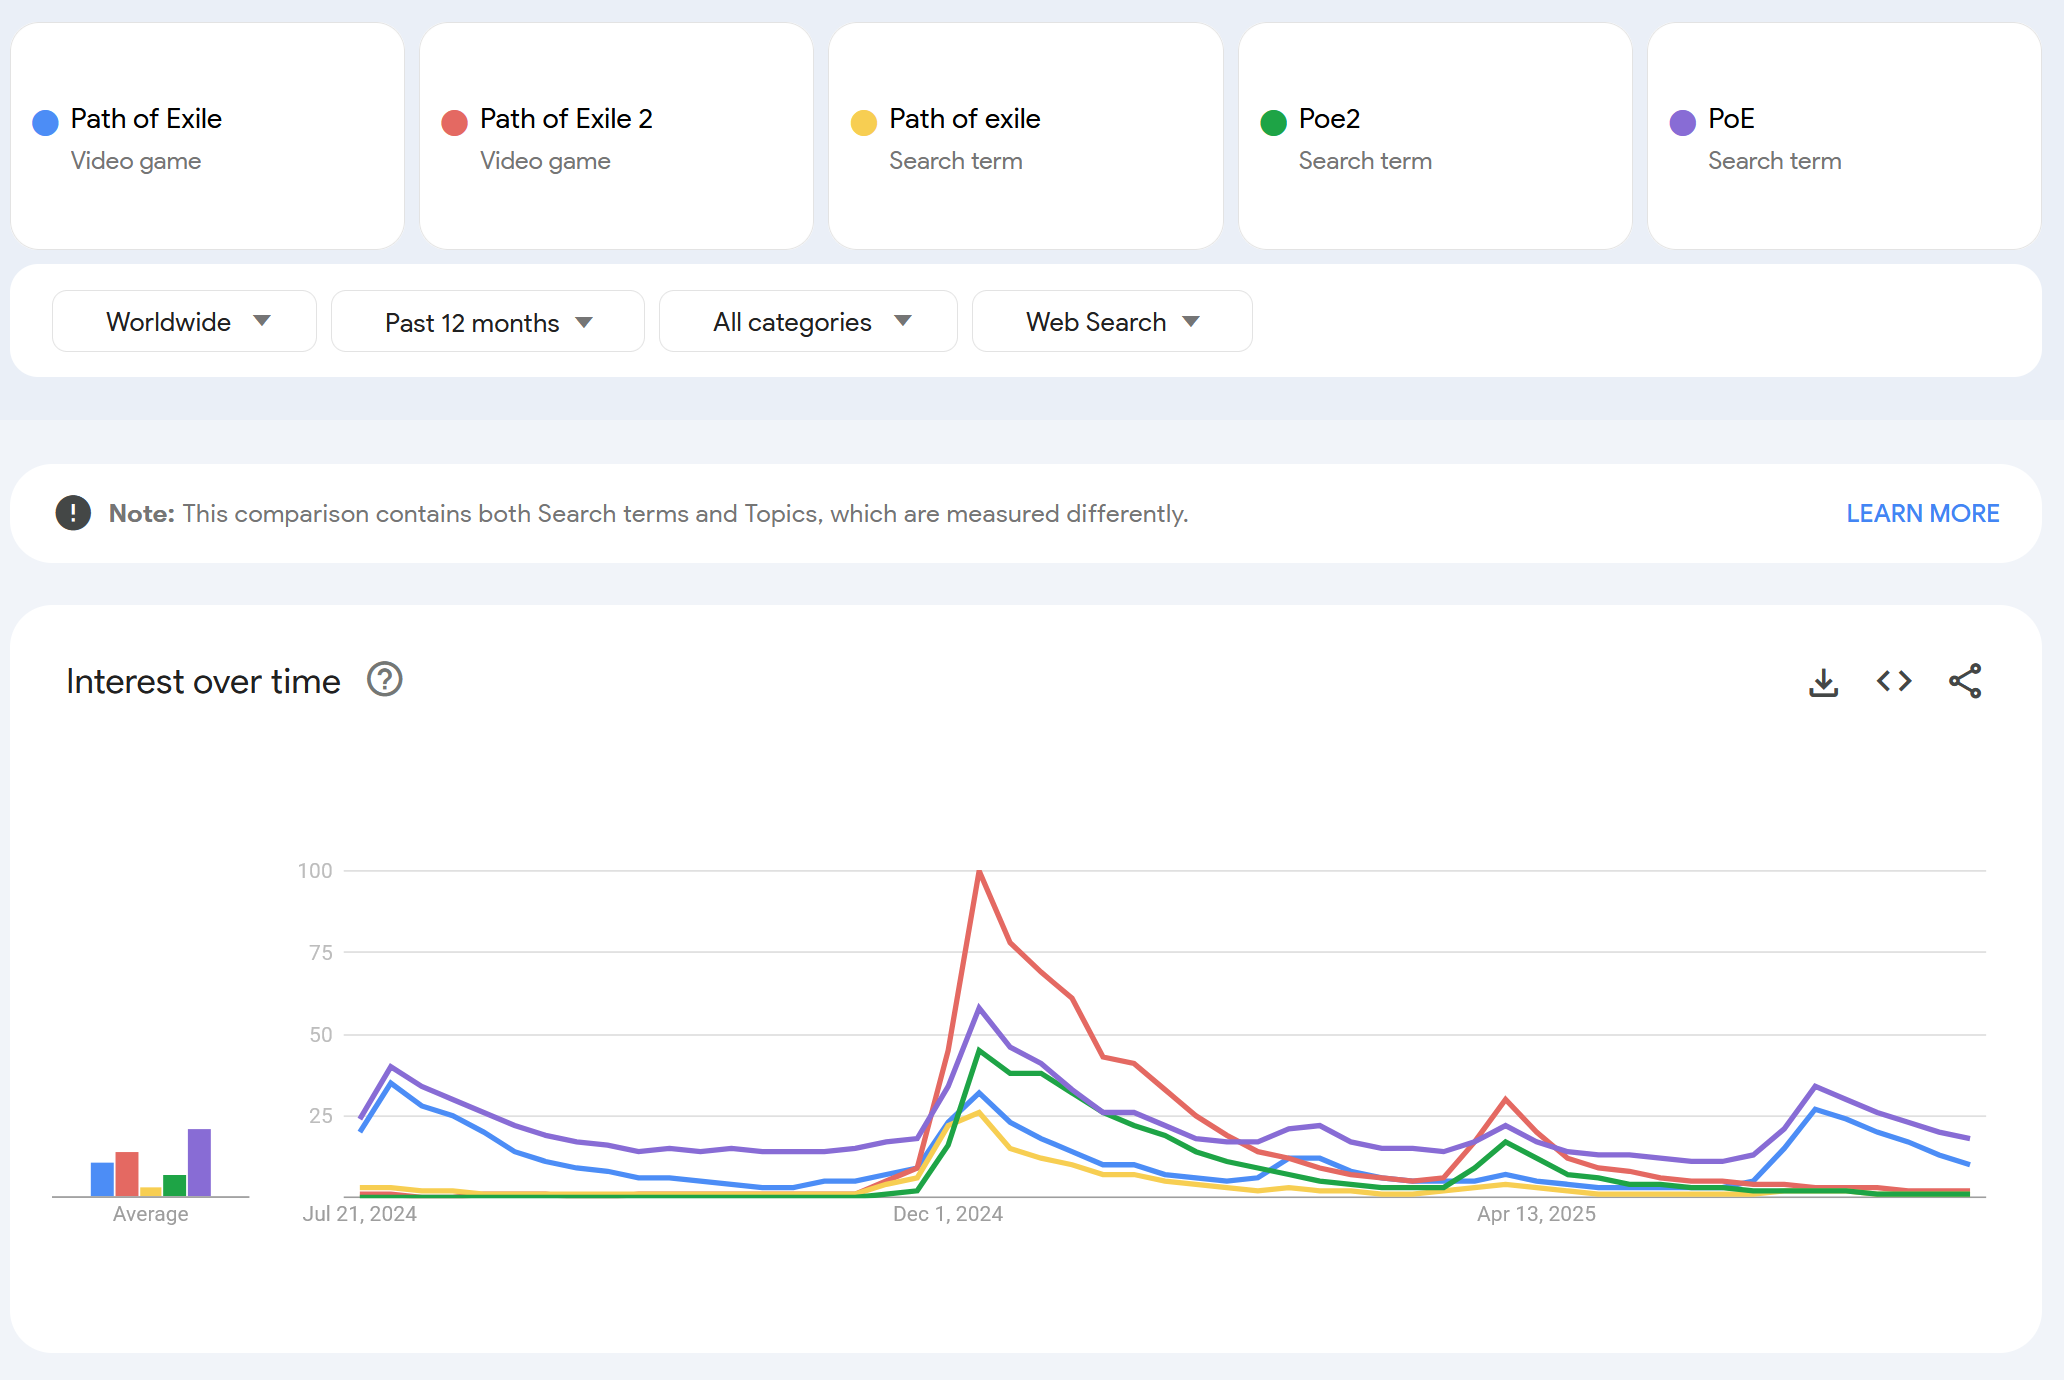The height and width of the screenshot is (1380, 2064).
Task: Open the Past 12 months dropdown
Action: (487, 321)
